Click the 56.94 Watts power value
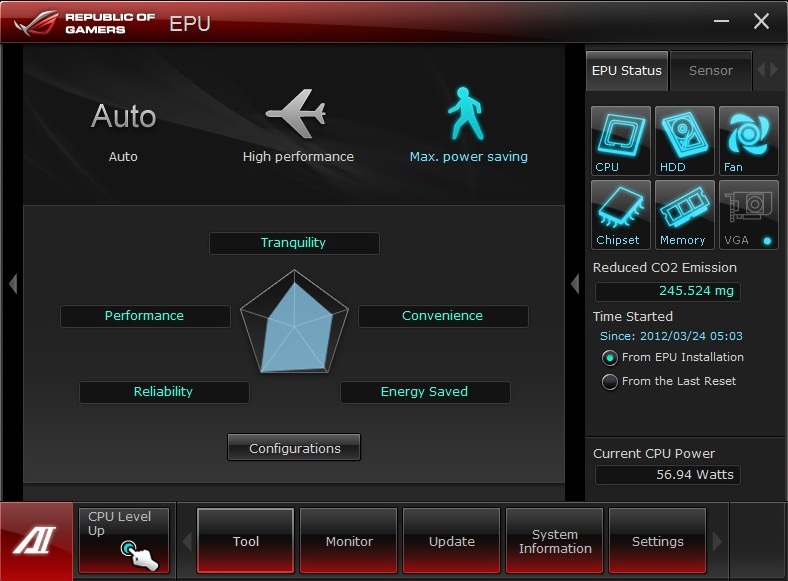 point(667,475)
